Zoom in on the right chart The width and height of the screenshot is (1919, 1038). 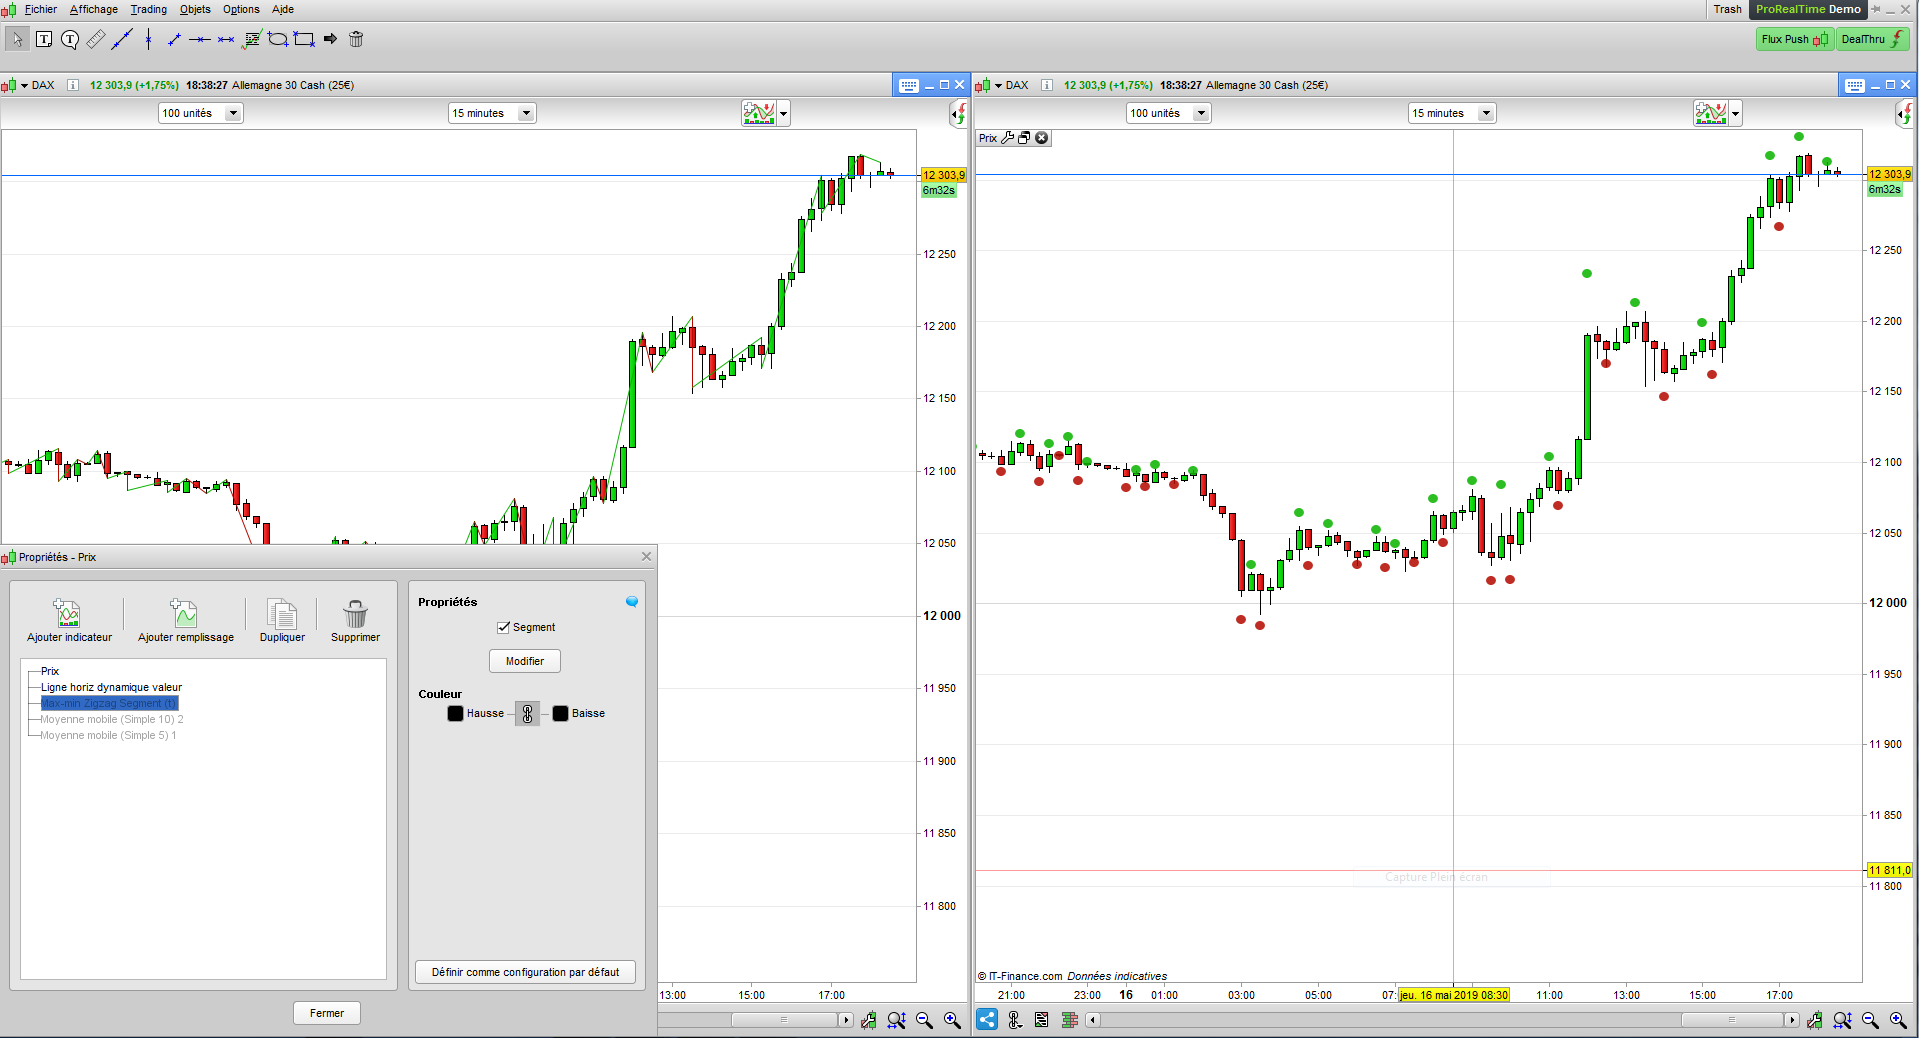point(1897,1020)
